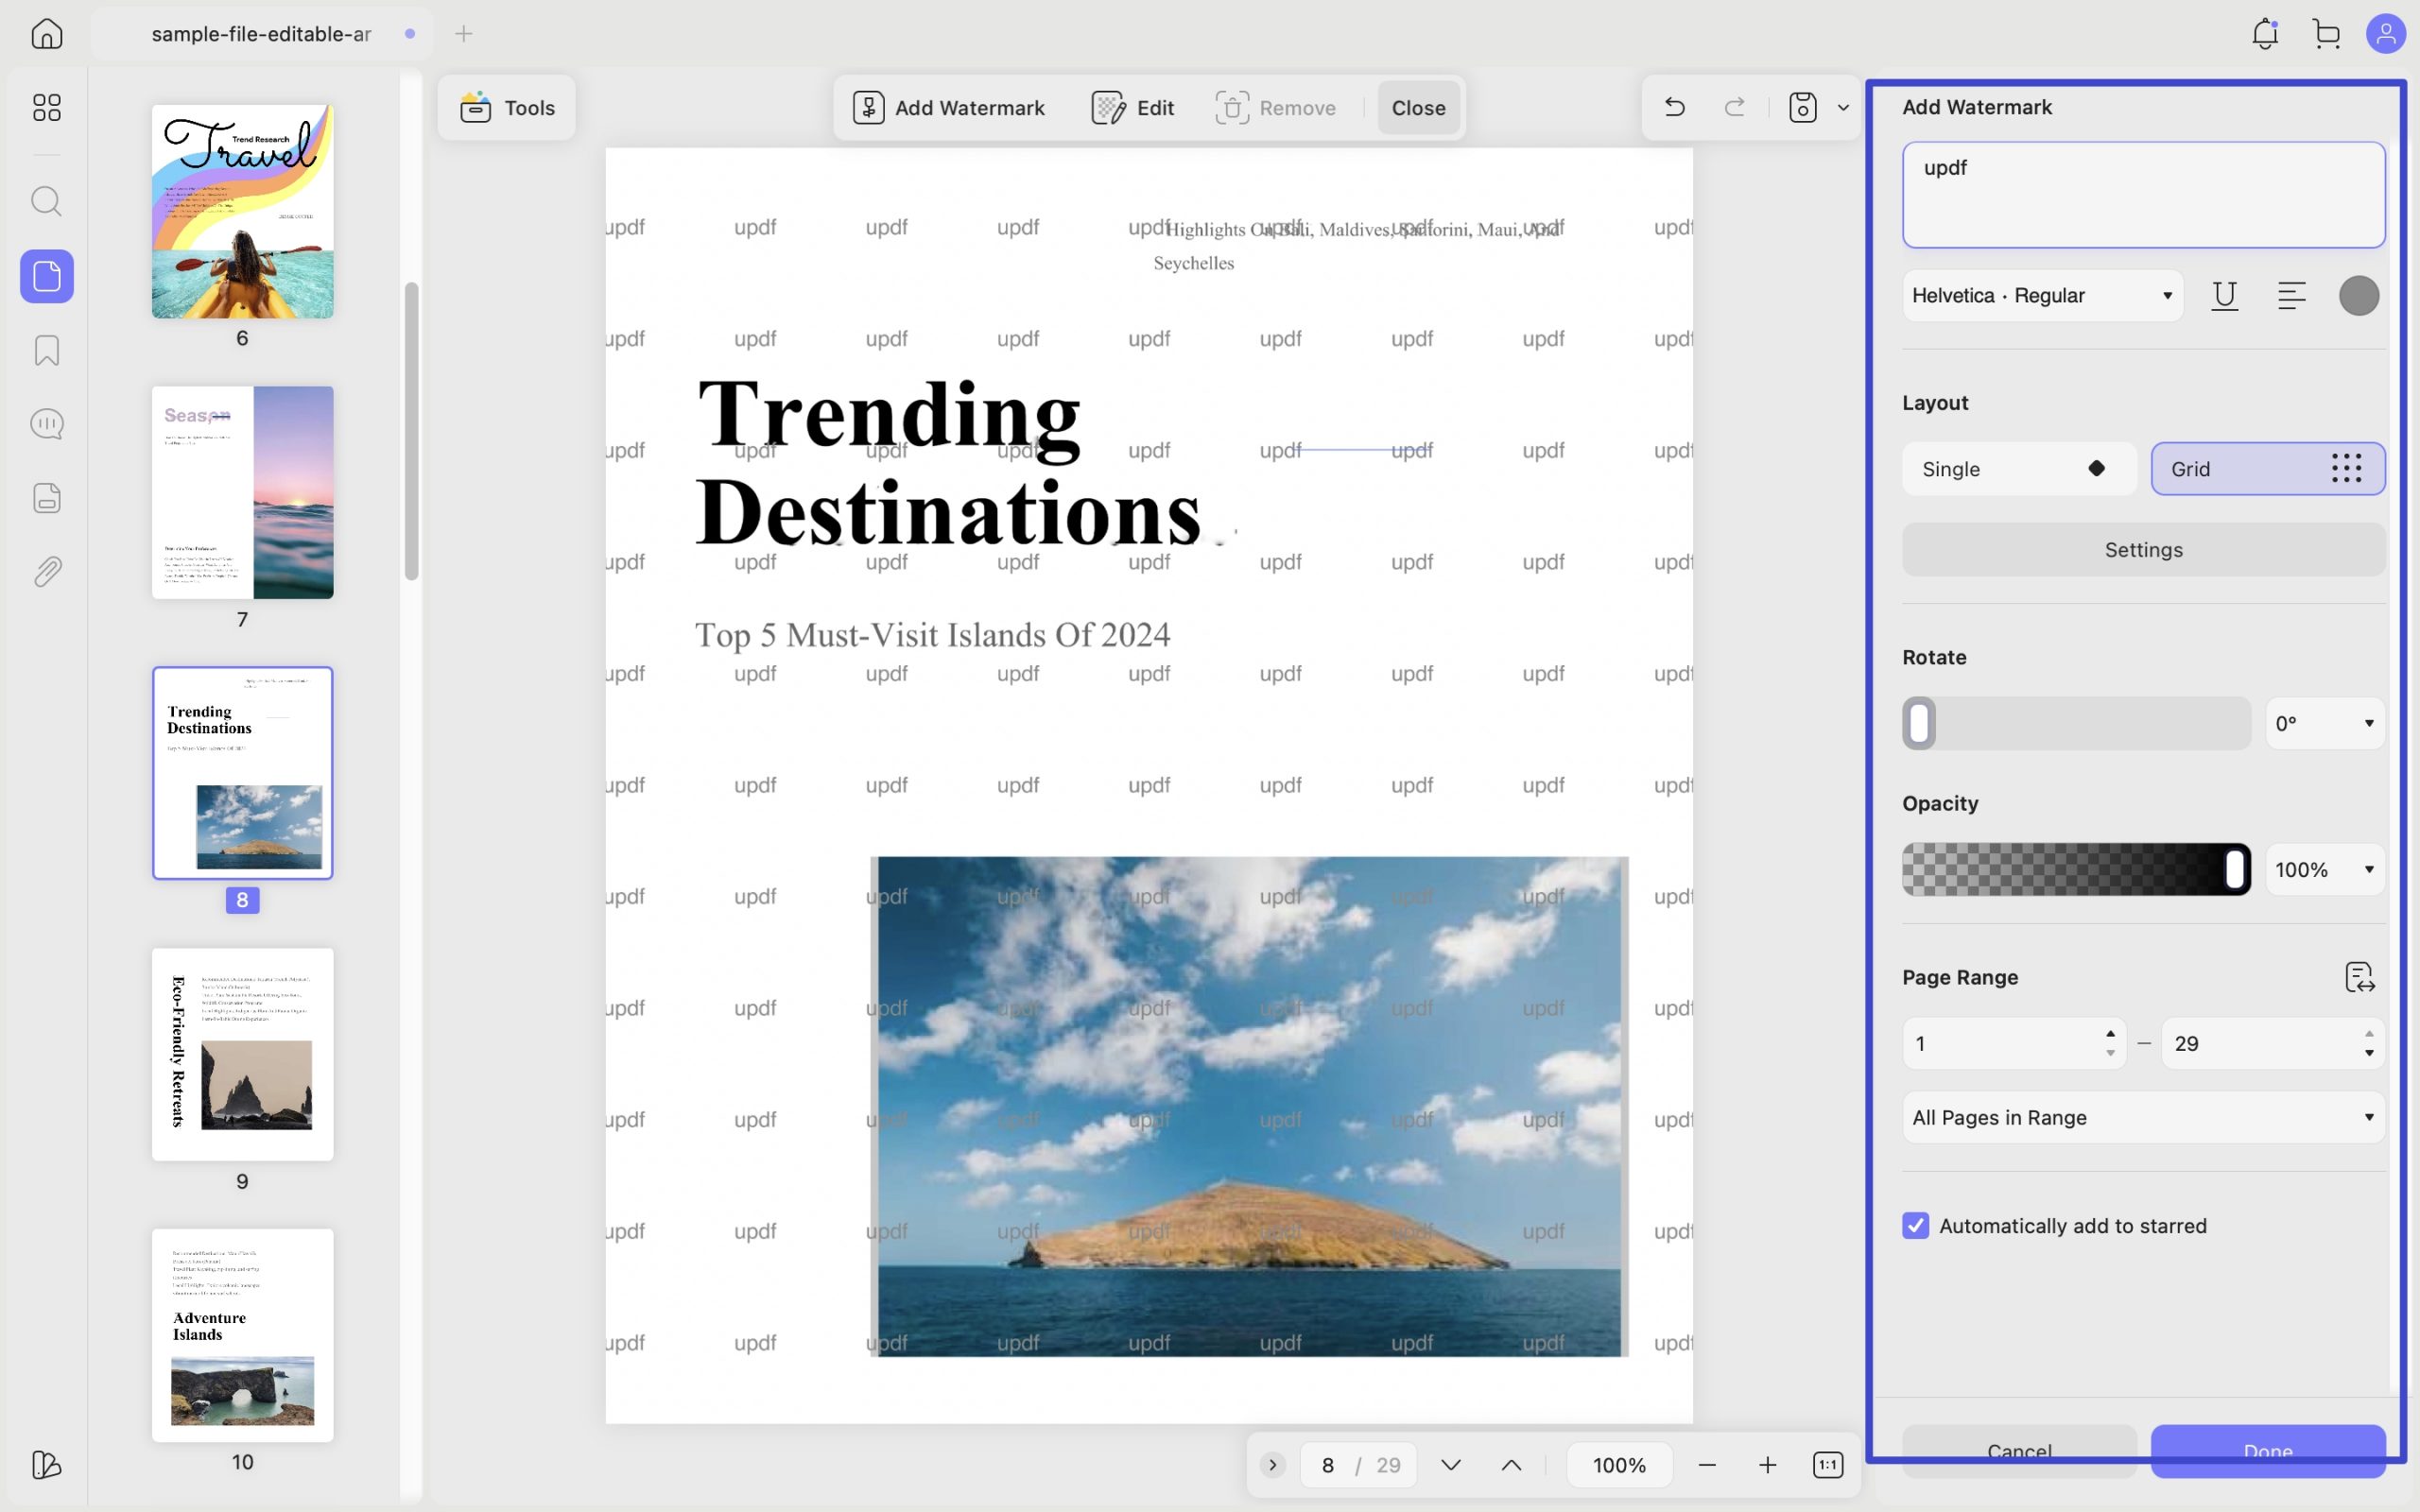Toggle underline for watermark text

pyautogui.click(x=2224, y=296)
